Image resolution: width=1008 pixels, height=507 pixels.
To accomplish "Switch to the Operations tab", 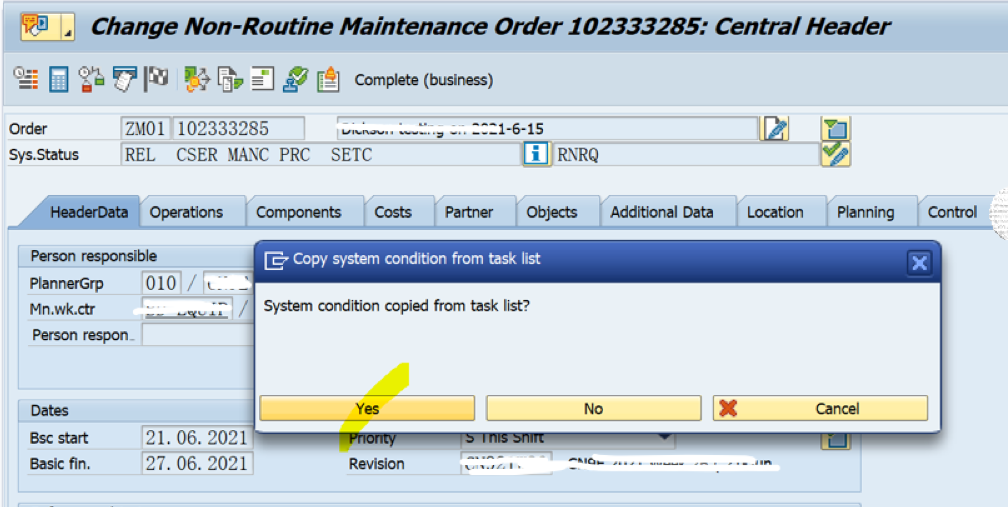I will 186,213.
